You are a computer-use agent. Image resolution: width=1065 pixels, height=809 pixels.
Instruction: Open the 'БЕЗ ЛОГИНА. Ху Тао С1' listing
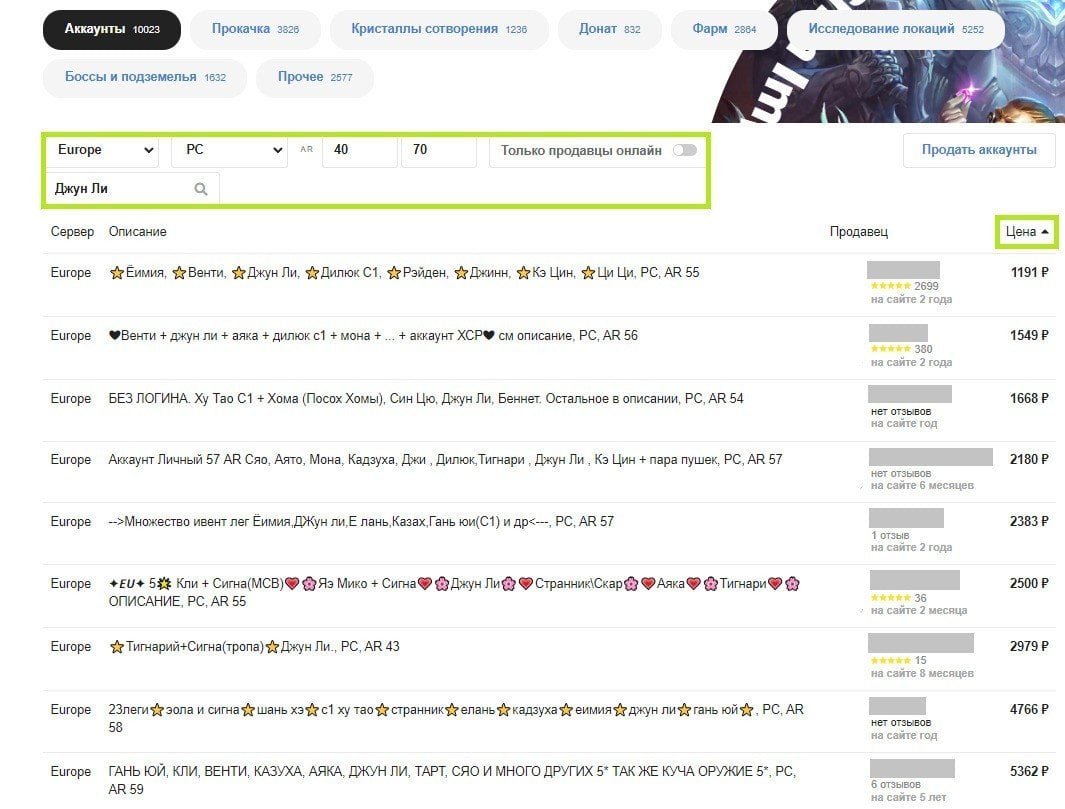[549, 410]
